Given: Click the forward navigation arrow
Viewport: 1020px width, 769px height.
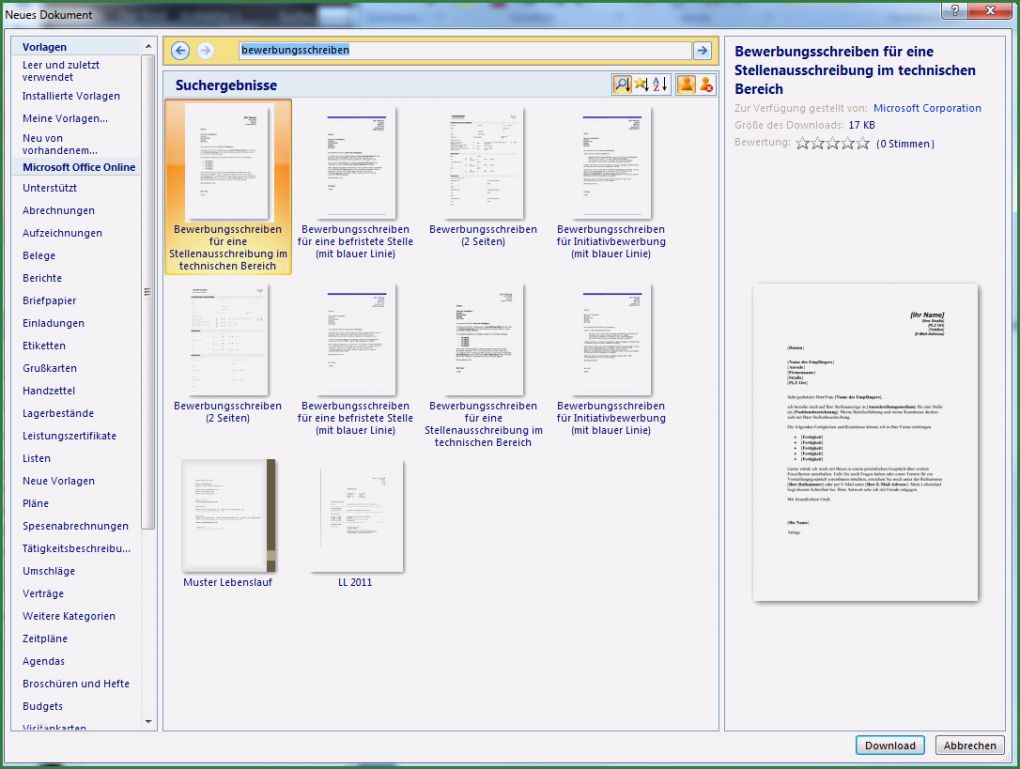Looking at the screenshot, I should tap(205, 50).
